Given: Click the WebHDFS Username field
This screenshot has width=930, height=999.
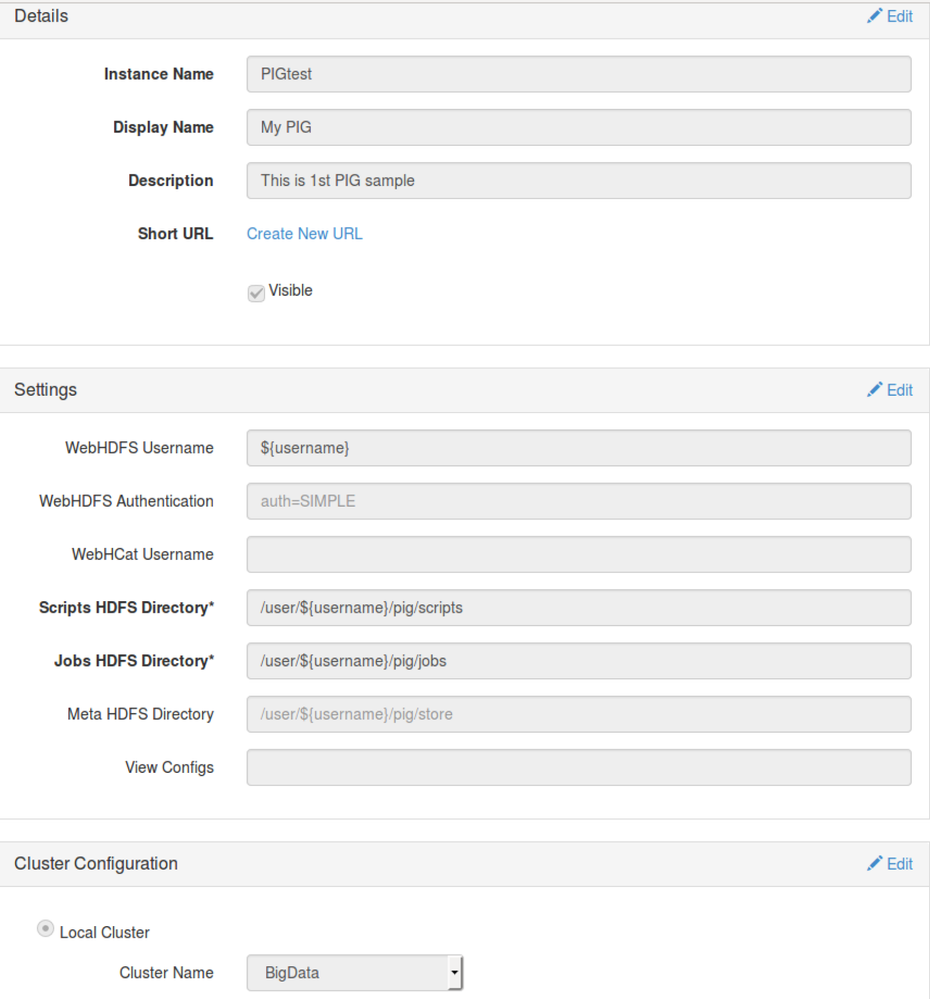Looking at the screenshot, I should [x=578, y=448].
